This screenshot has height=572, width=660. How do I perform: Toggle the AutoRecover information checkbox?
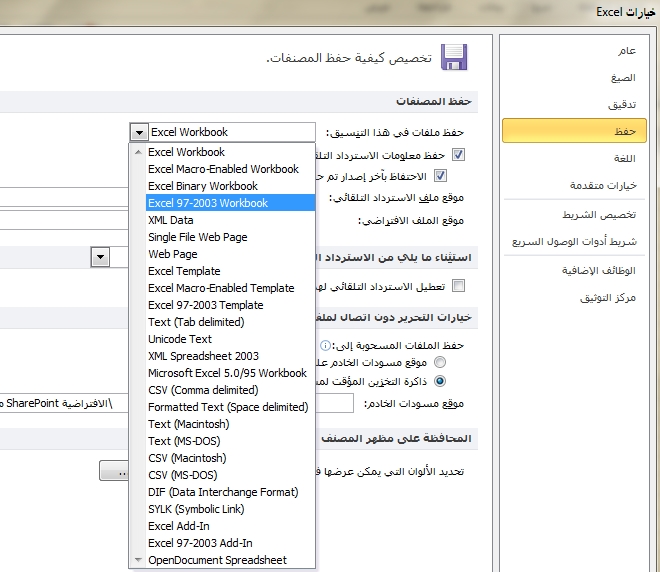tap(458, 155)
